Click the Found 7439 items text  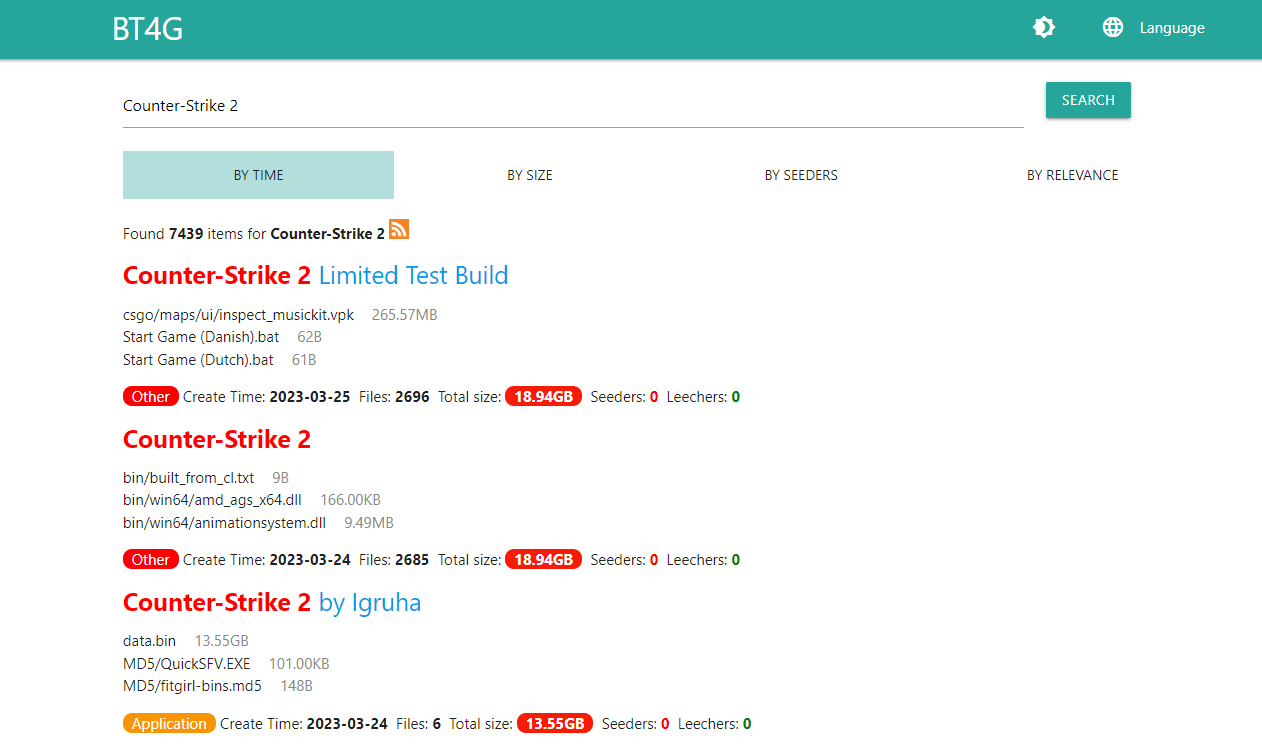(254, 234)
